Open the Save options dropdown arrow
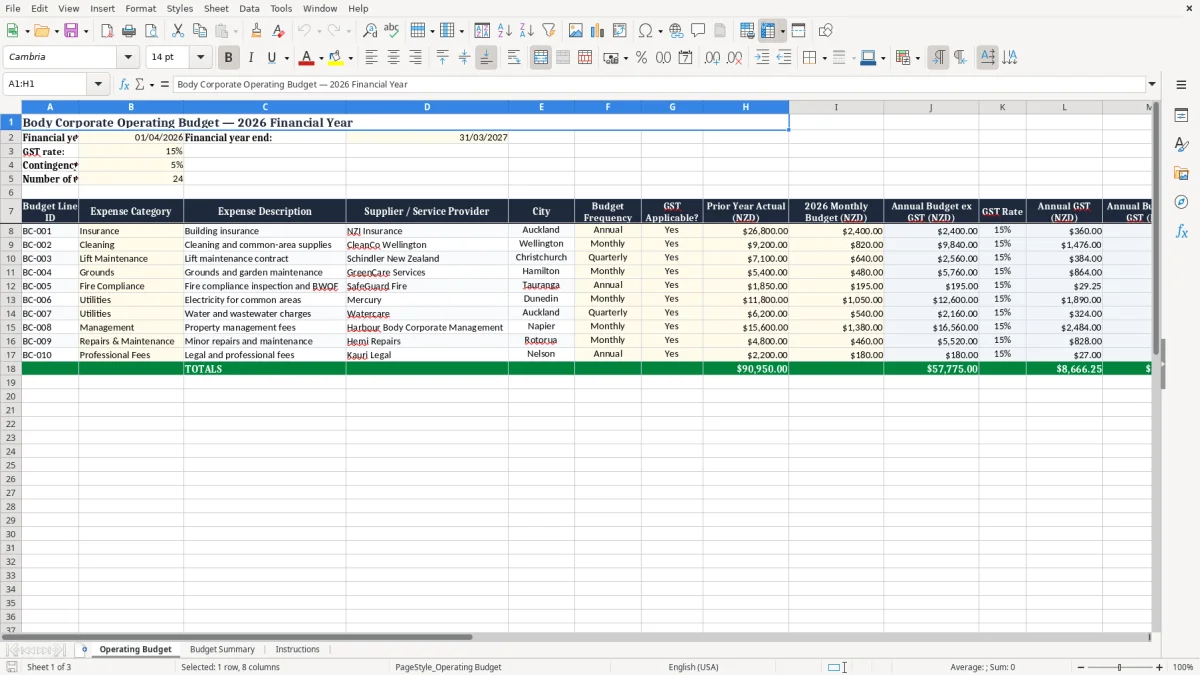 pos(85,31)
